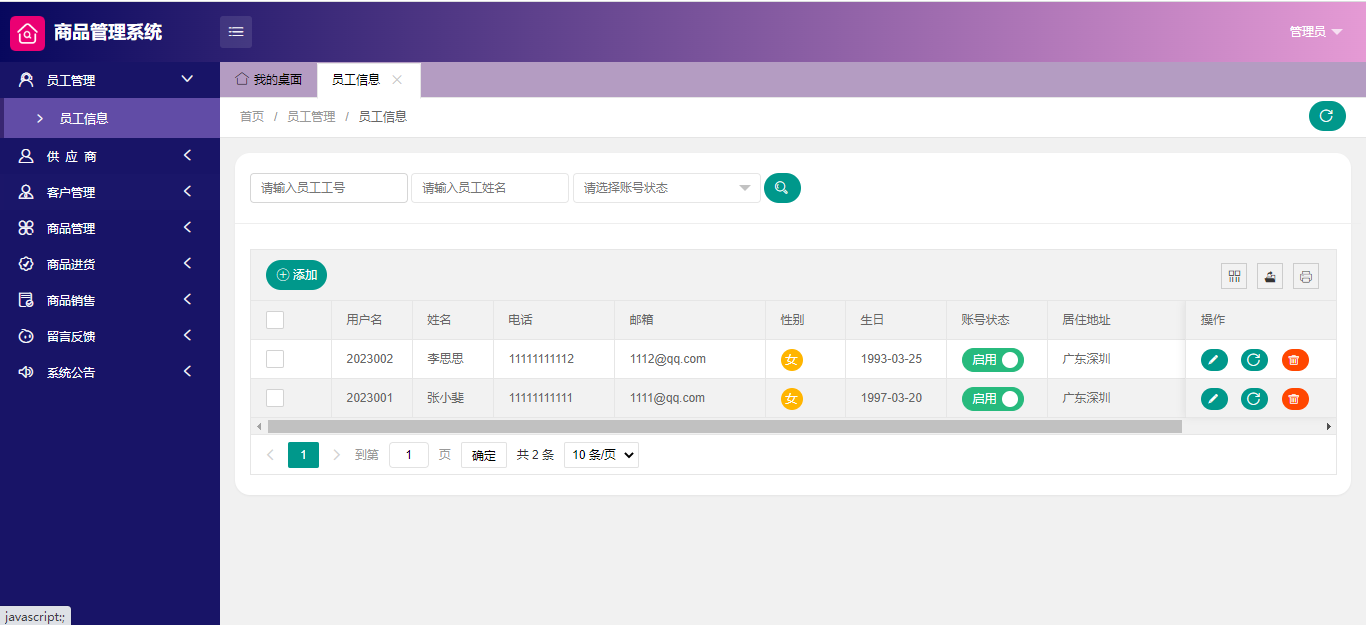Open the 请选择账号状态 dropdown
The image size is (1366, 625).
667,188
